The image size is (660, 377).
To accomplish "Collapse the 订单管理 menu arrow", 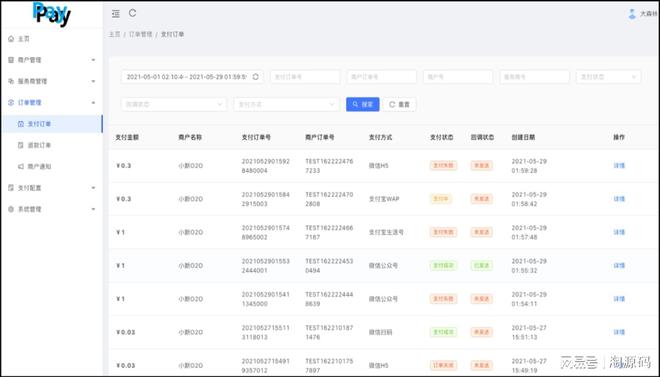I will coord(93,103).
